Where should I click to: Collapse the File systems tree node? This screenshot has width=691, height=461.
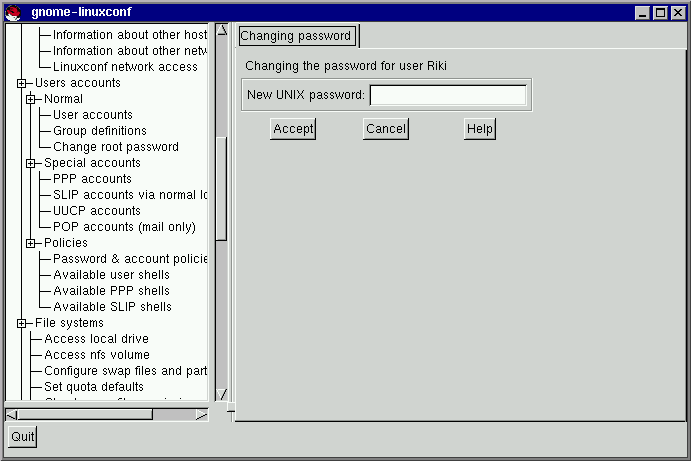(21, 323)
